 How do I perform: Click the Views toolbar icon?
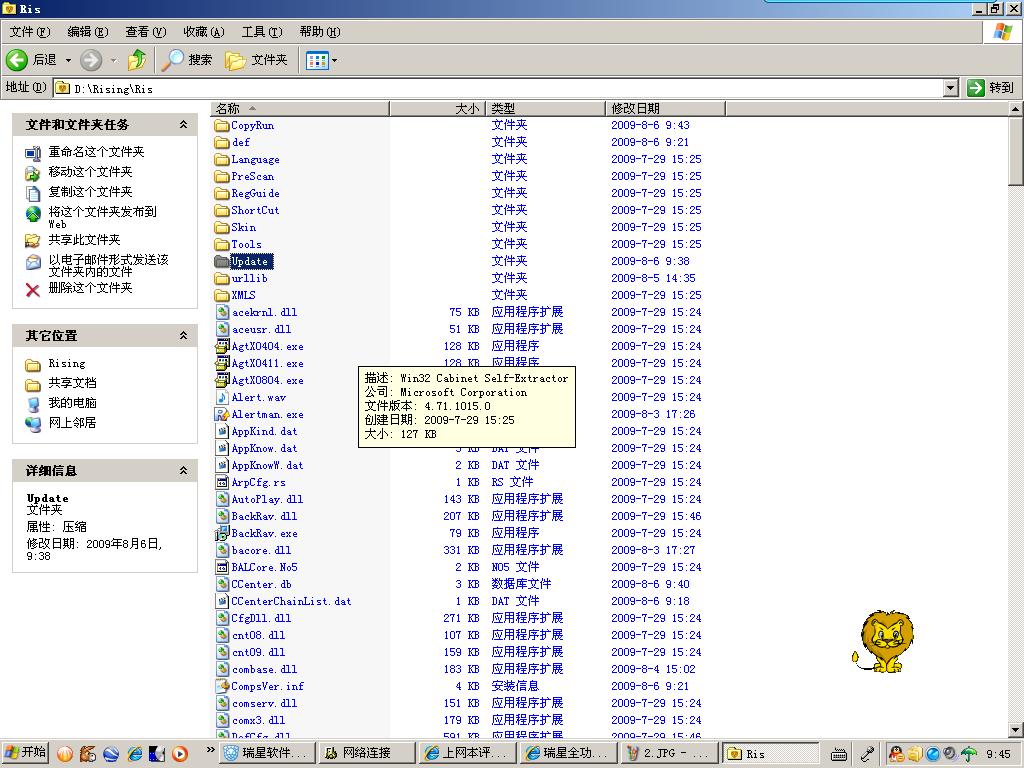point(317,61)
